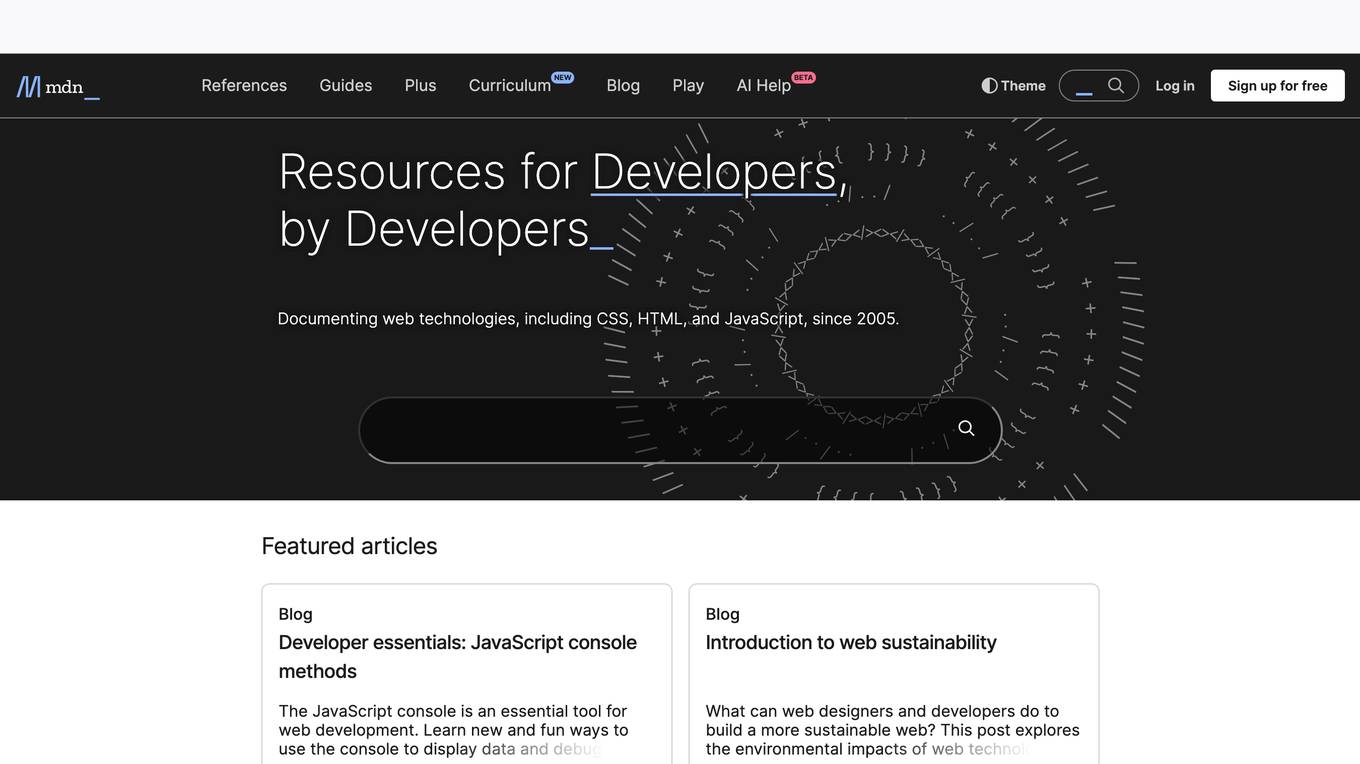Open the Theme switcher menu
The image size is (1360, 764).
point(1014,86)
